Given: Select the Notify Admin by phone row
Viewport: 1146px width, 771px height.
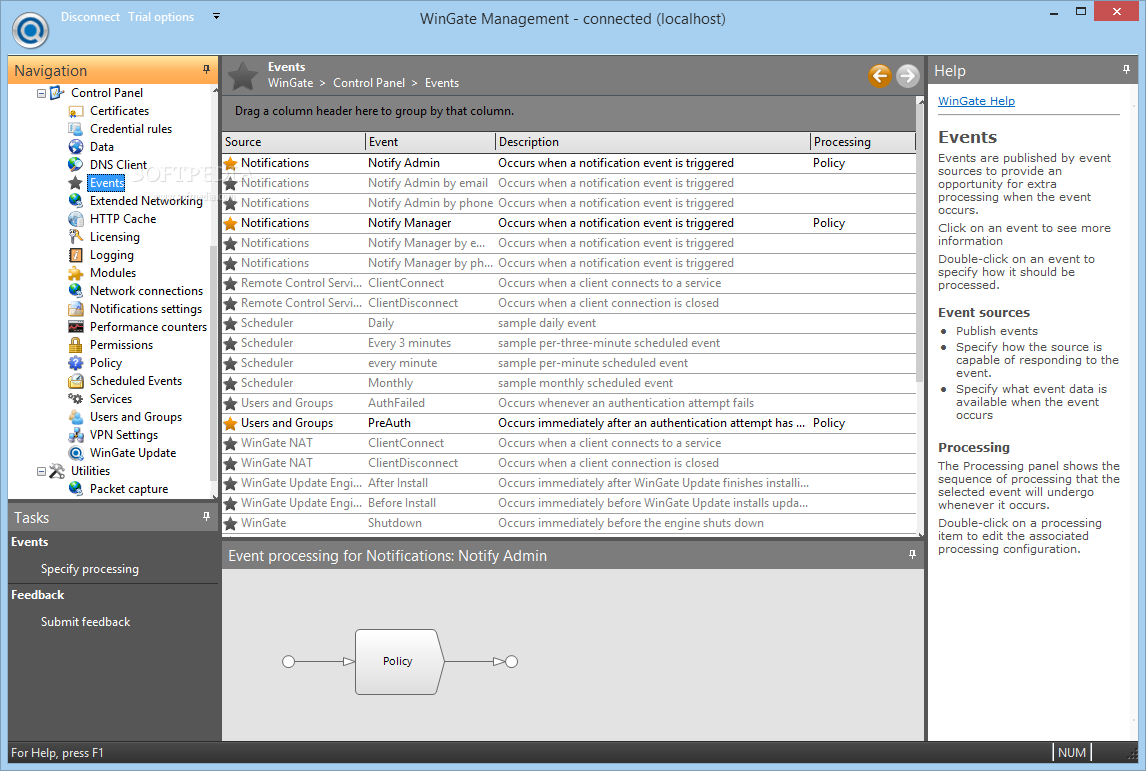Looking at the screenshot, I should (569, 203).
